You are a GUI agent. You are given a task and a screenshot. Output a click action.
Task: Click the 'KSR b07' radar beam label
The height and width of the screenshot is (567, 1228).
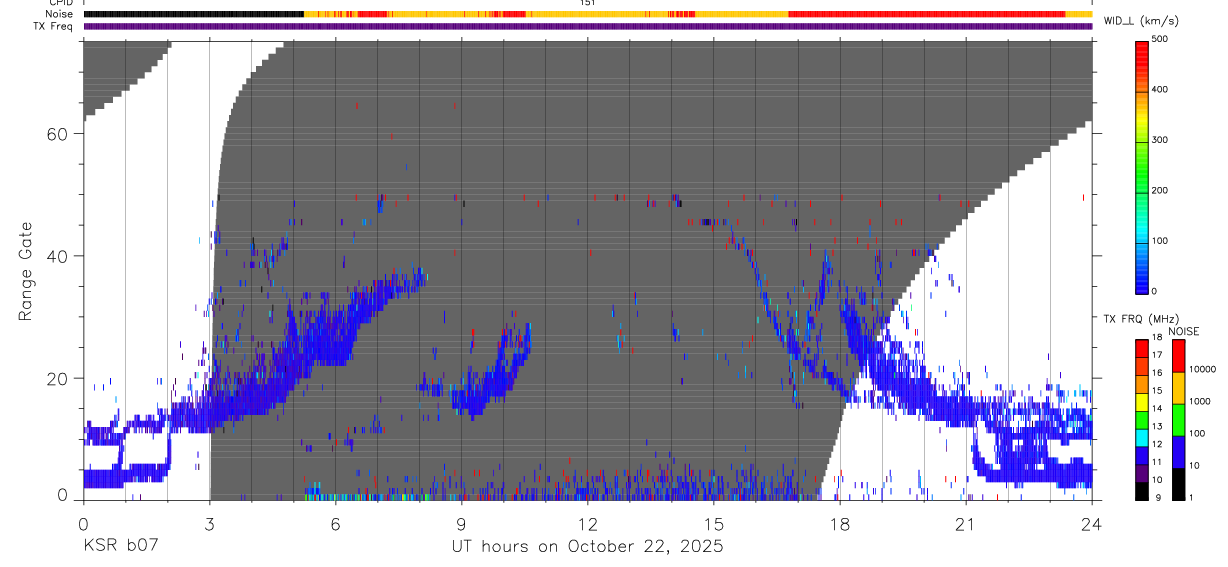coord(120,546)
